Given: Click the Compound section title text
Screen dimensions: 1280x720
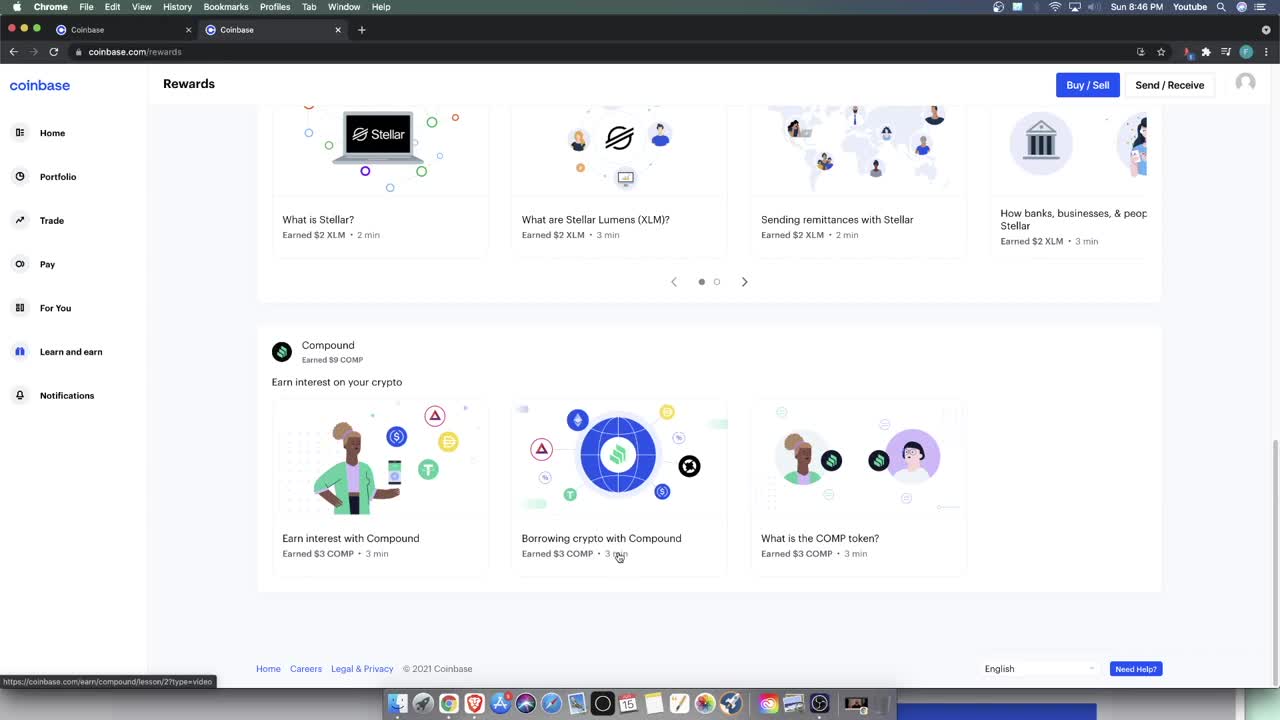Looking at the screenshot, I should click(x=328, y=345).
